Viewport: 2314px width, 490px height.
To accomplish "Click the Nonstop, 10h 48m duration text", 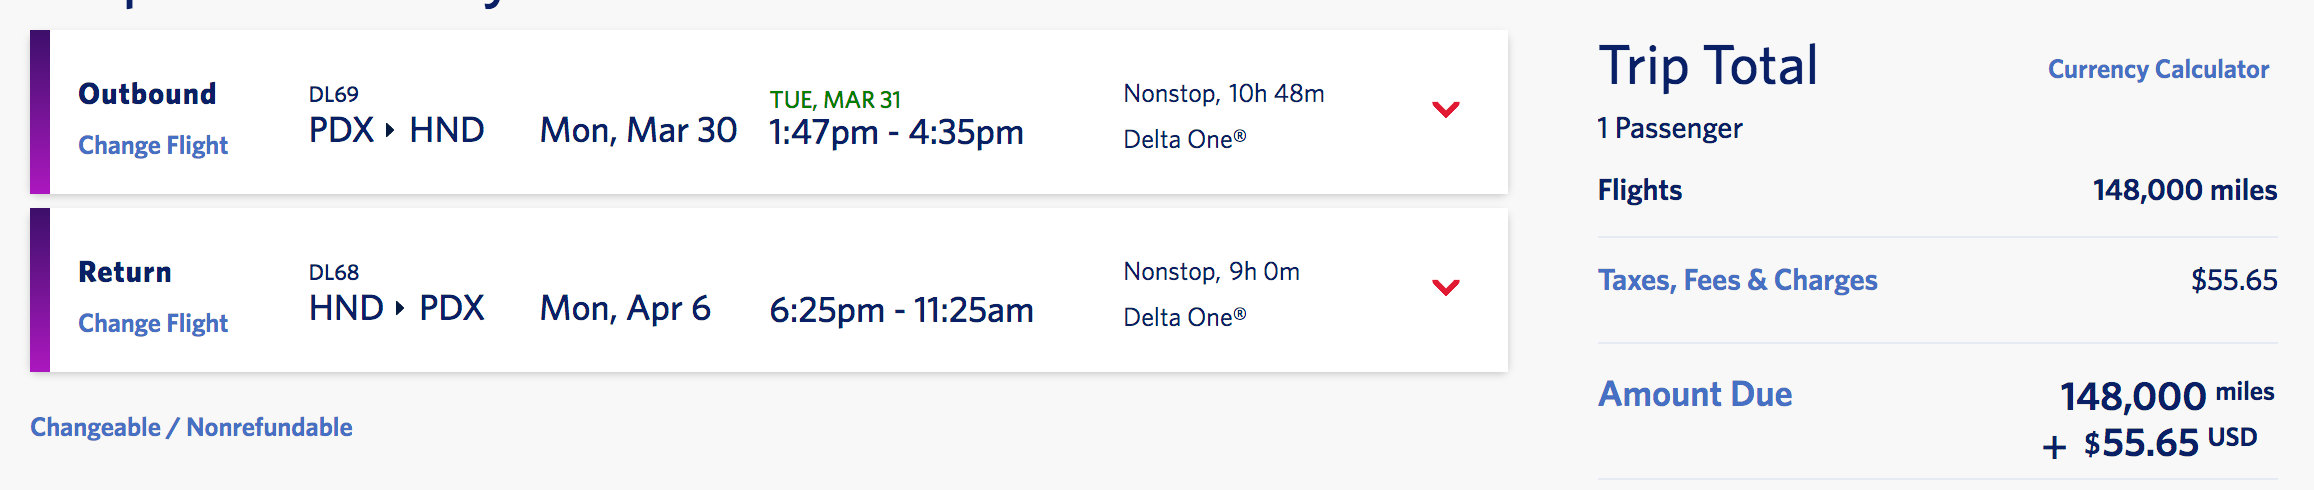I will click(x=1224, y=93).
